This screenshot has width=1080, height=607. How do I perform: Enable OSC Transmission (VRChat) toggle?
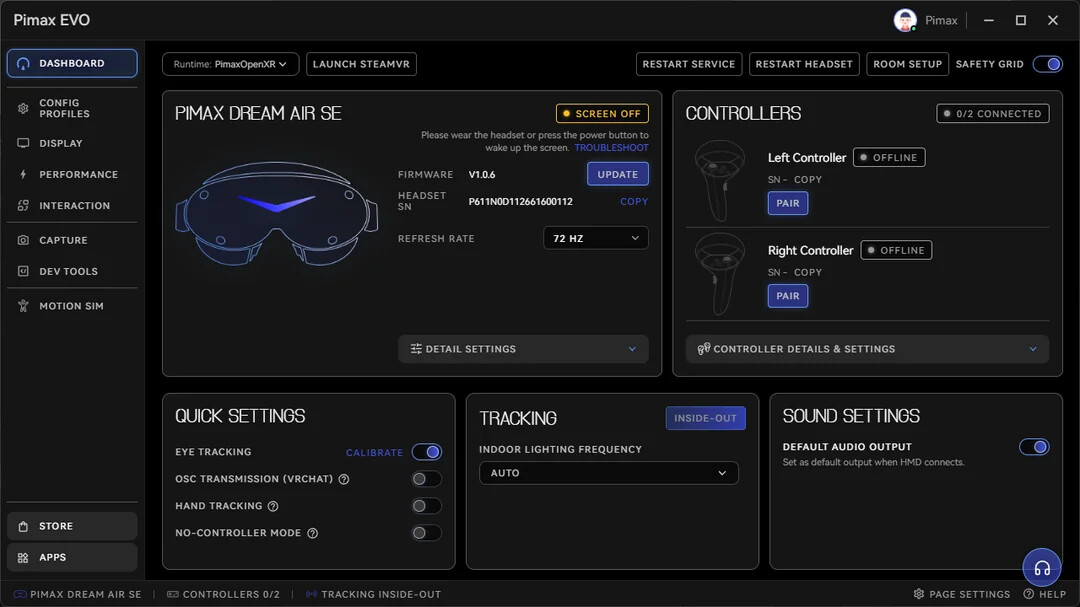[426, 479]
